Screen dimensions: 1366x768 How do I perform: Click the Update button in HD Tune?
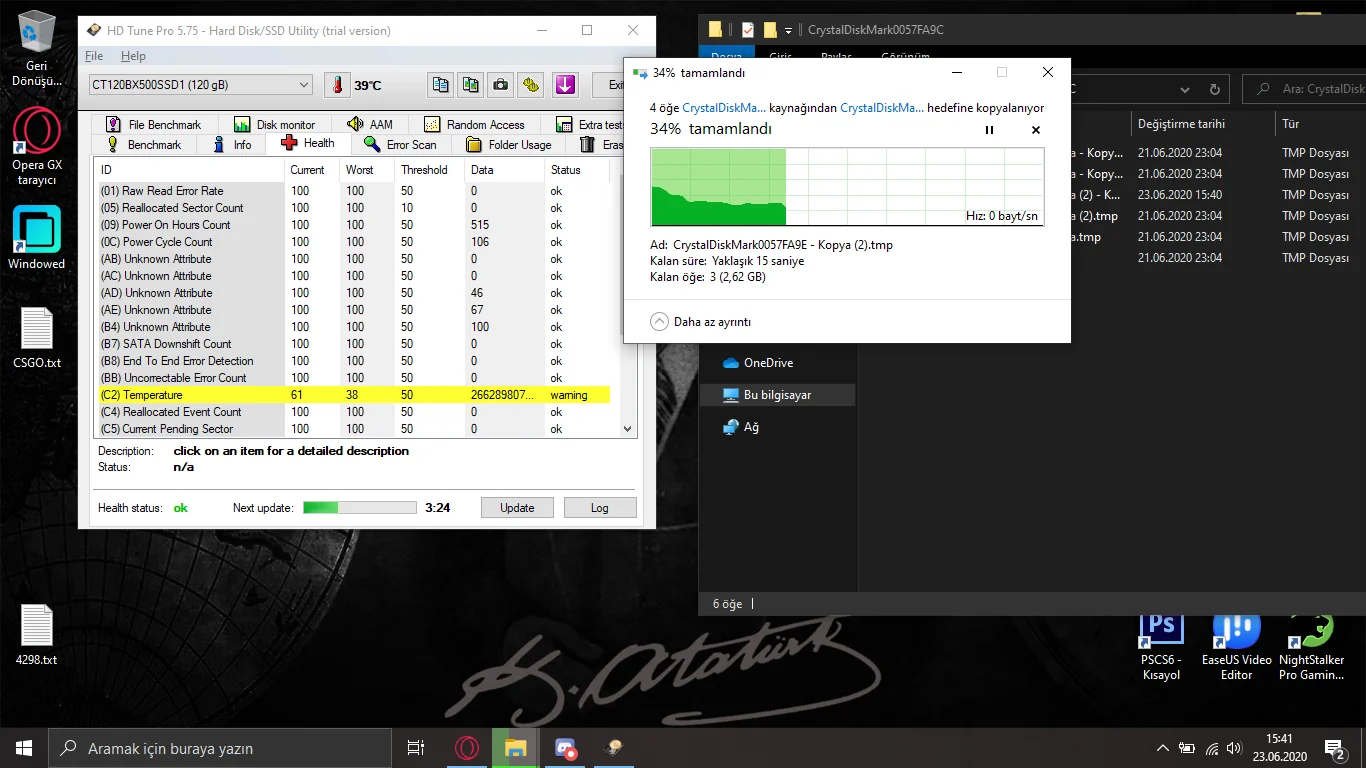[517, 508]
